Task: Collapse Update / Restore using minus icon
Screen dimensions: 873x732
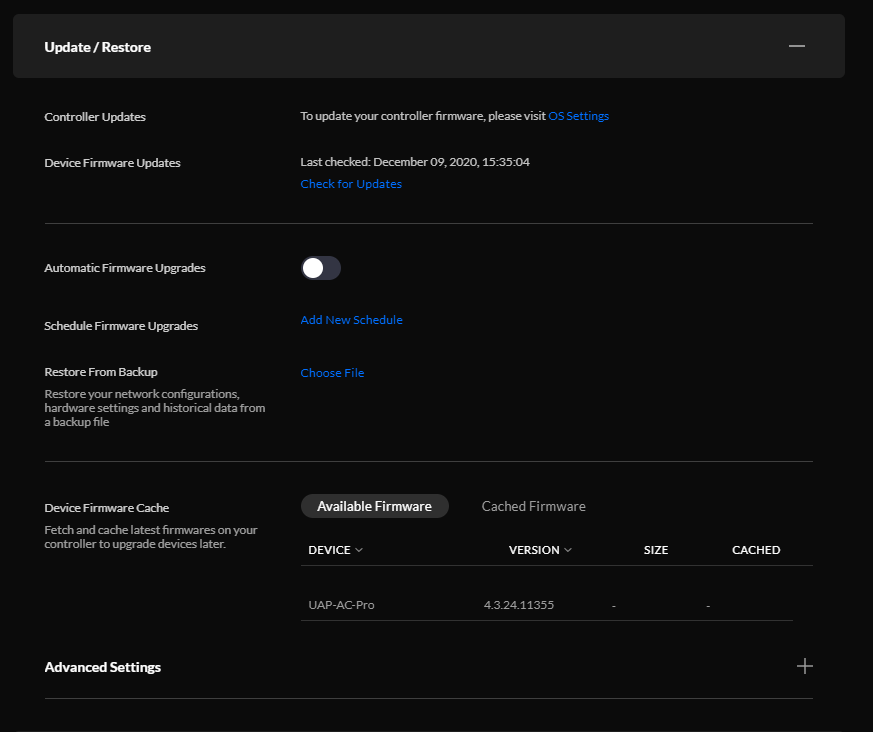Action: click(x=796, y=46)
